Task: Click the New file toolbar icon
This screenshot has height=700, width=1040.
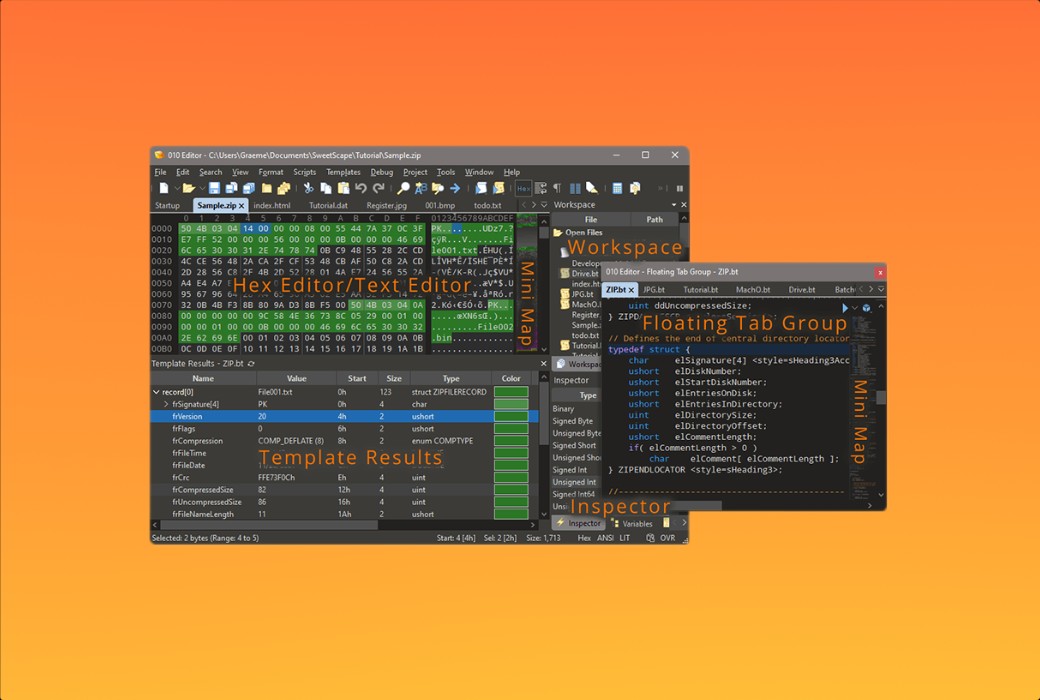Action: (x=163, y=188)
